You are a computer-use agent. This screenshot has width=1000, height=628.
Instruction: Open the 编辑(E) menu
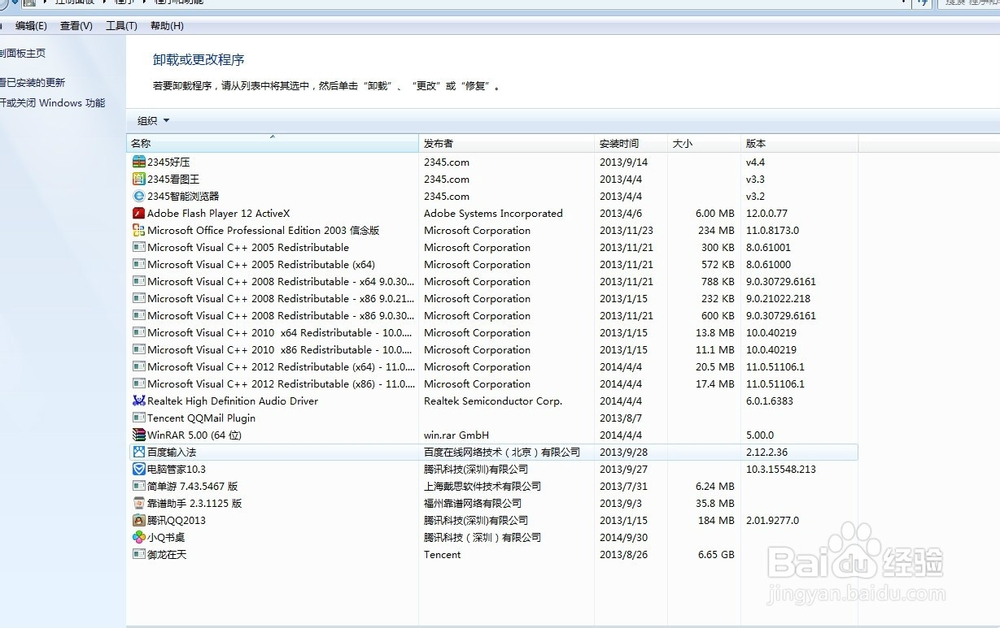click(31, 26)
